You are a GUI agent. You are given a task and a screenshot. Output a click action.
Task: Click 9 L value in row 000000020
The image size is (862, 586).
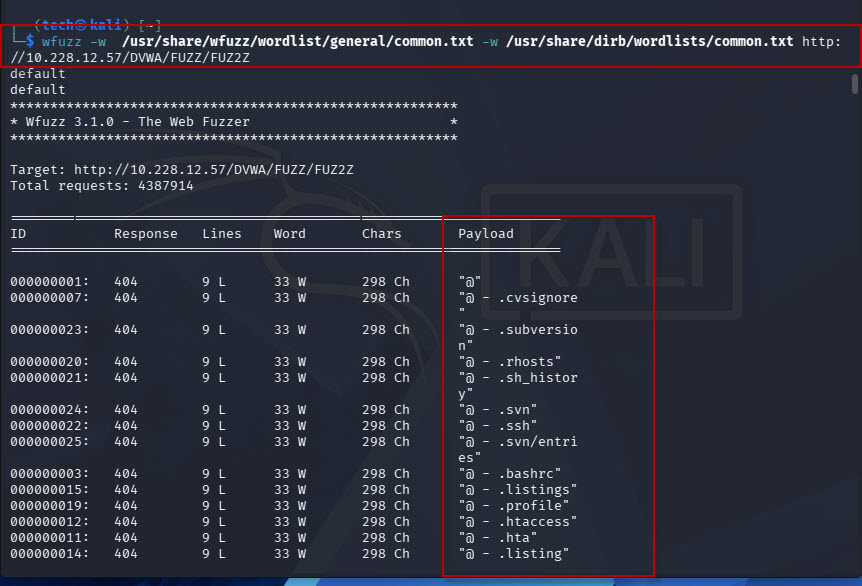point(214,361)
